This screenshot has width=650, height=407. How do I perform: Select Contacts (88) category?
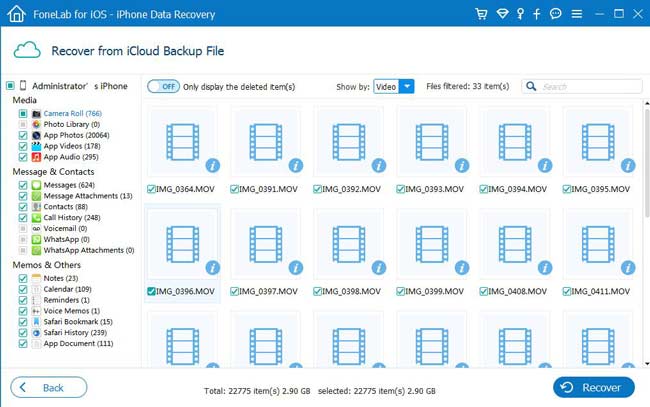pos(65,206)
